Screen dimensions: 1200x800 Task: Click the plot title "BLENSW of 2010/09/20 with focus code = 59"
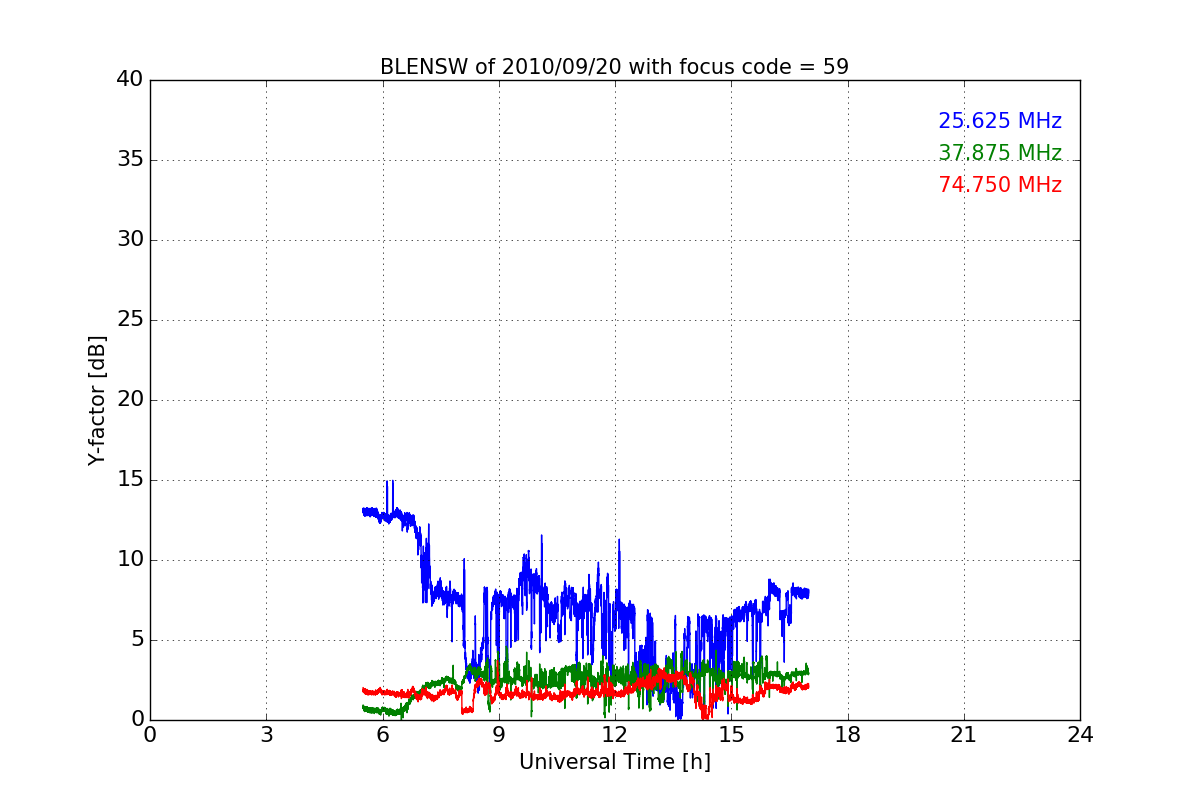click(x=614, y=67)
